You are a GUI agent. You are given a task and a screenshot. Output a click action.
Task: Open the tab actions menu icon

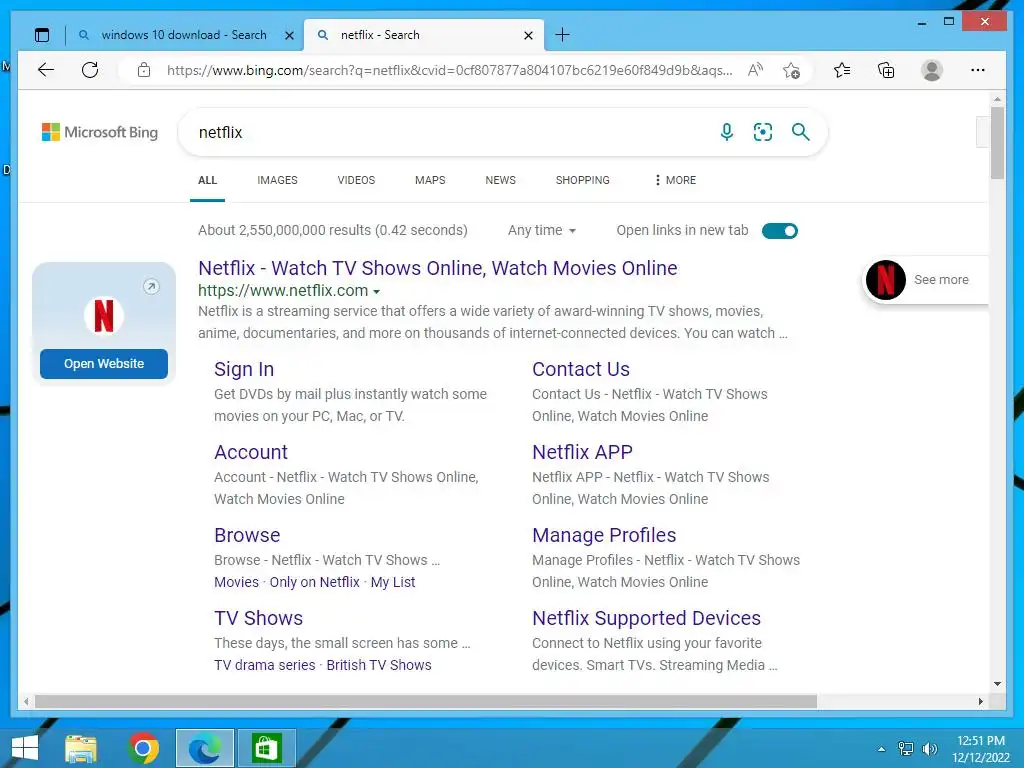(x=42, y=35)
